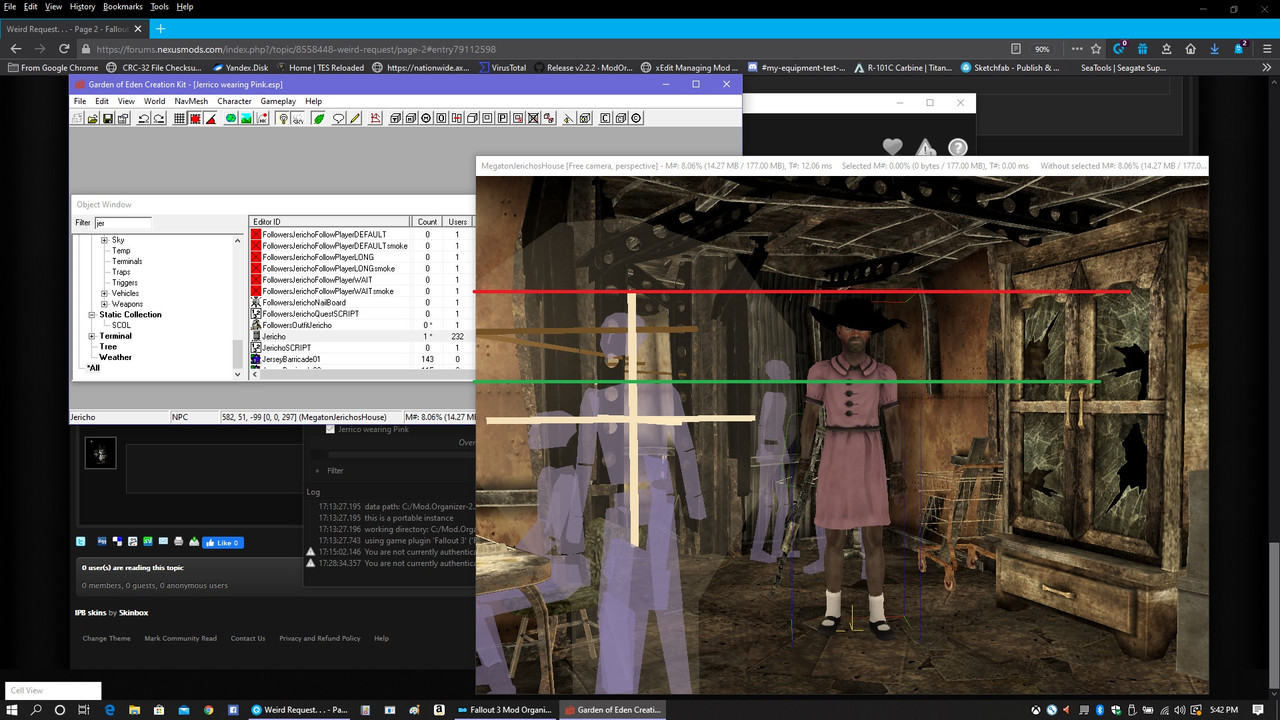Open Firefox page actions three-dot menu

[x=1076, y=48]
